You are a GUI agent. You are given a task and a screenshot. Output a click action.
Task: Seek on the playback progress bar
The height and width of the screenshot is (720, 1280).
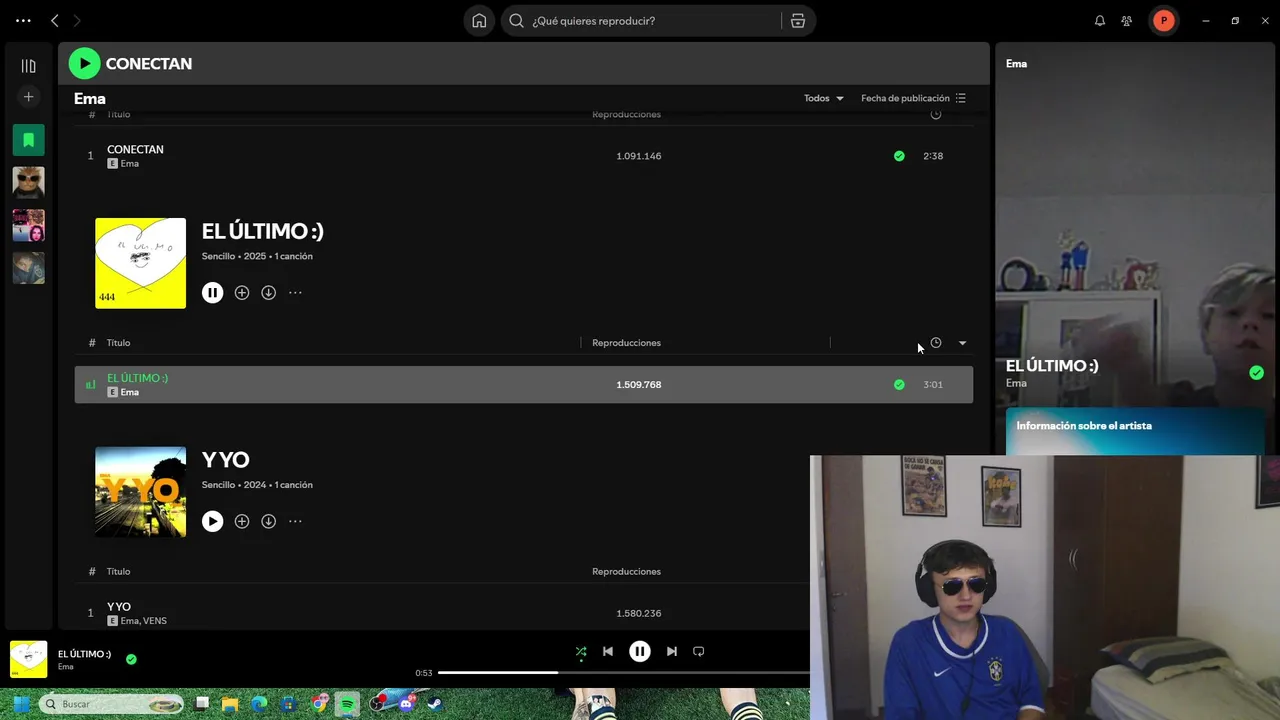pos(624,673)
